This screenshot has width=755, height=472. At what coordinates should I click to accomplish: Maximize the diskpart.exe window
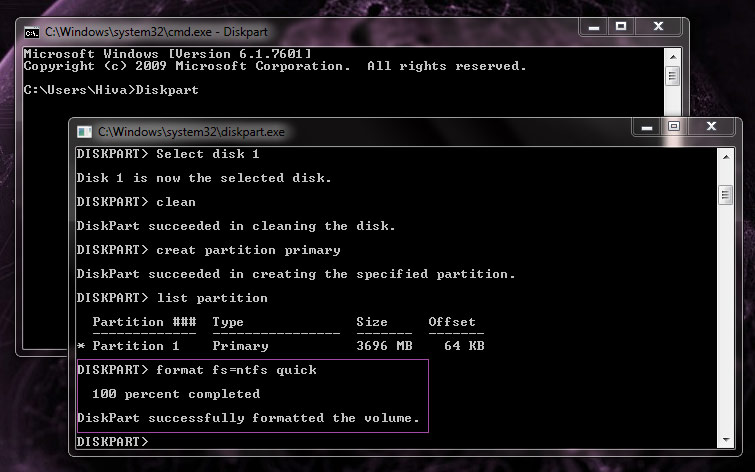pos(673,128)
